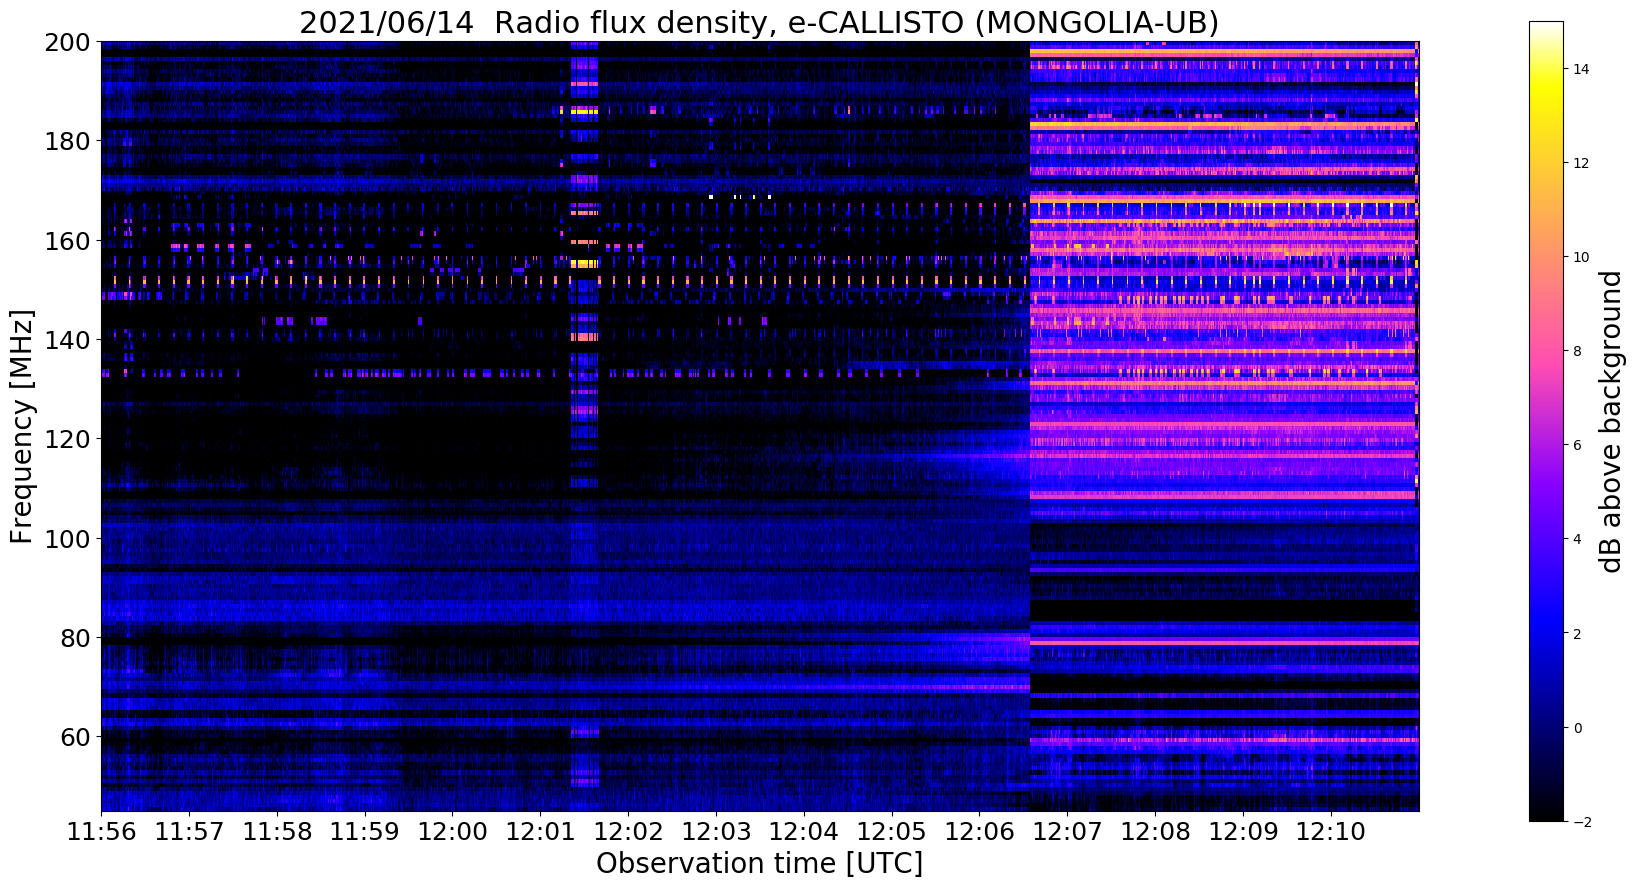Click the 120 frequency tick label
1636x888 pixels.
point(70,439)
